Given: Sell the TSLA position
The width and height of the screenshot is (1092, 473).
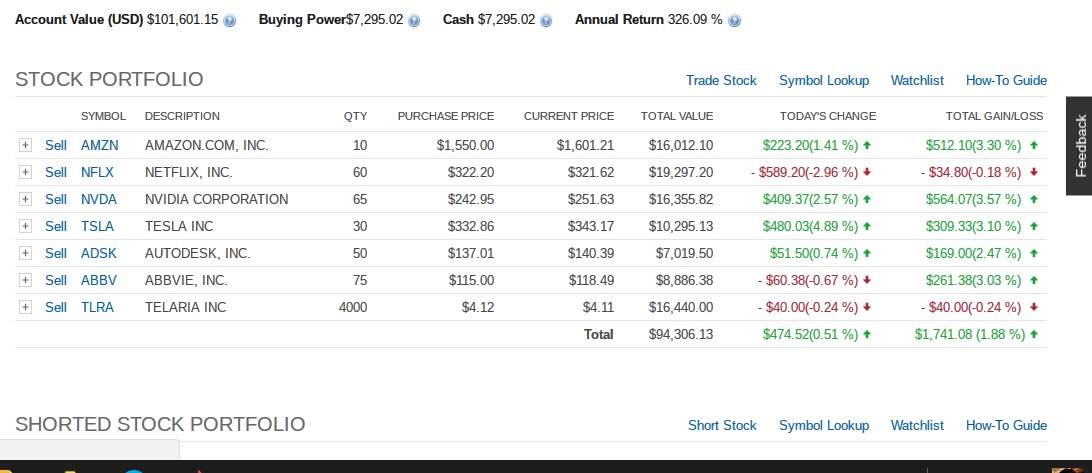Looking at the screenshot, I should [x=56, y=226].
